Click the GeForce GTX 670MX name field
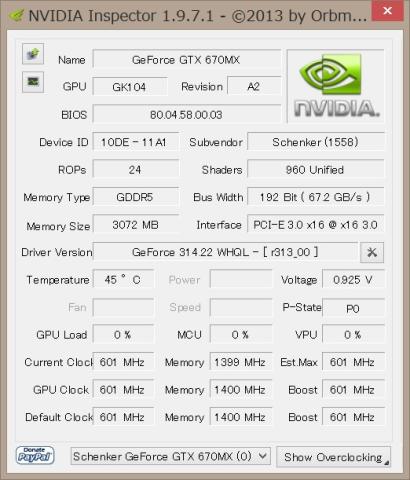410x480 pixels. click(186, 60)
